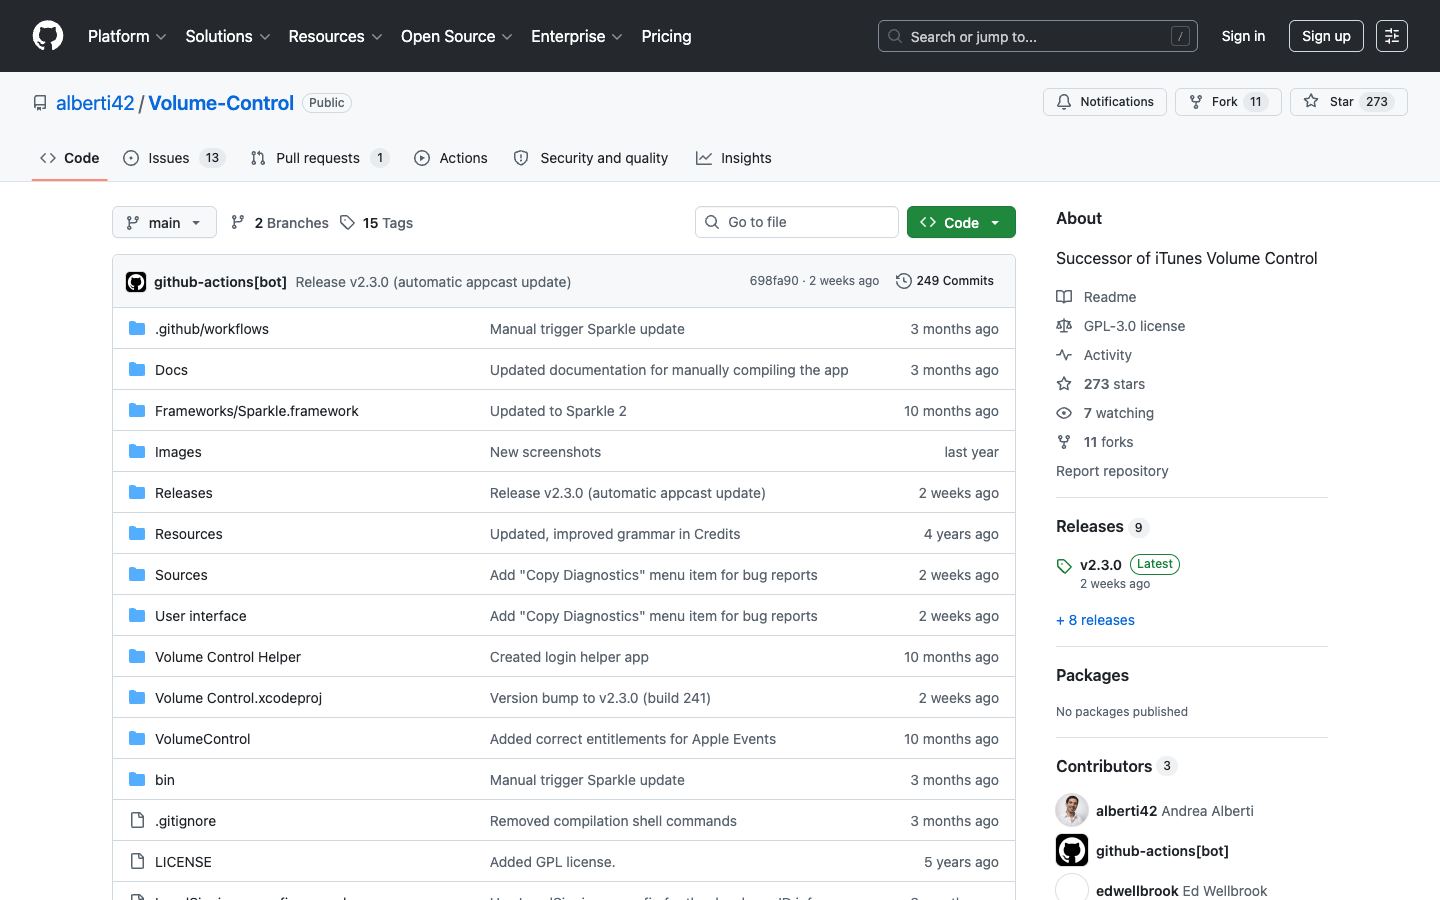Open the Open Source menu
The image size is (1440, 900).
click(x=457, y=36)
